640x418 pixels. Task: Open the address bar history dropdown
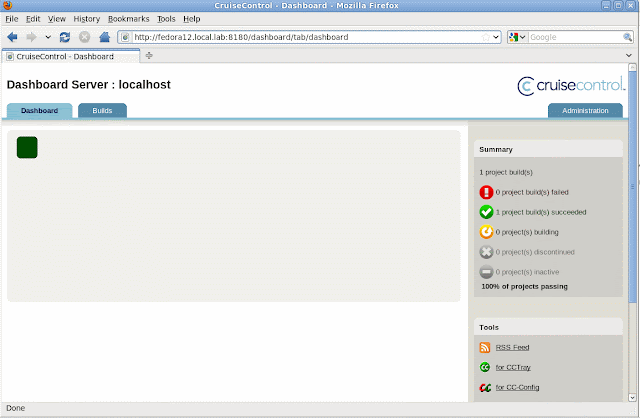tap(496, 37)
